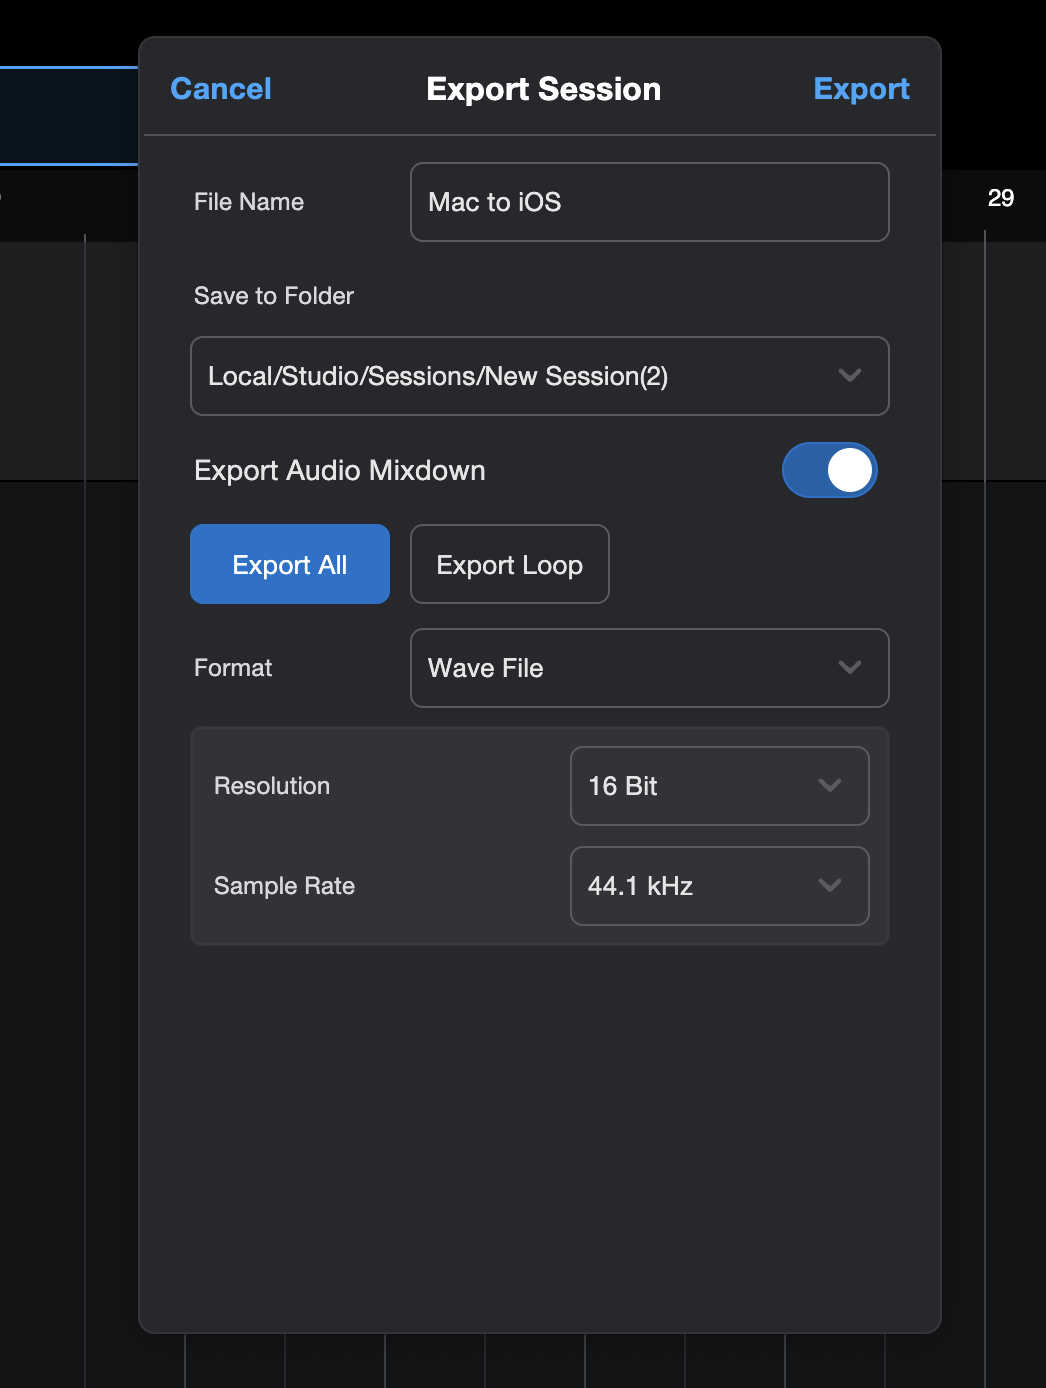Click the Export Audio Mixdown label

pyautogui.click(x=340, y=470)
